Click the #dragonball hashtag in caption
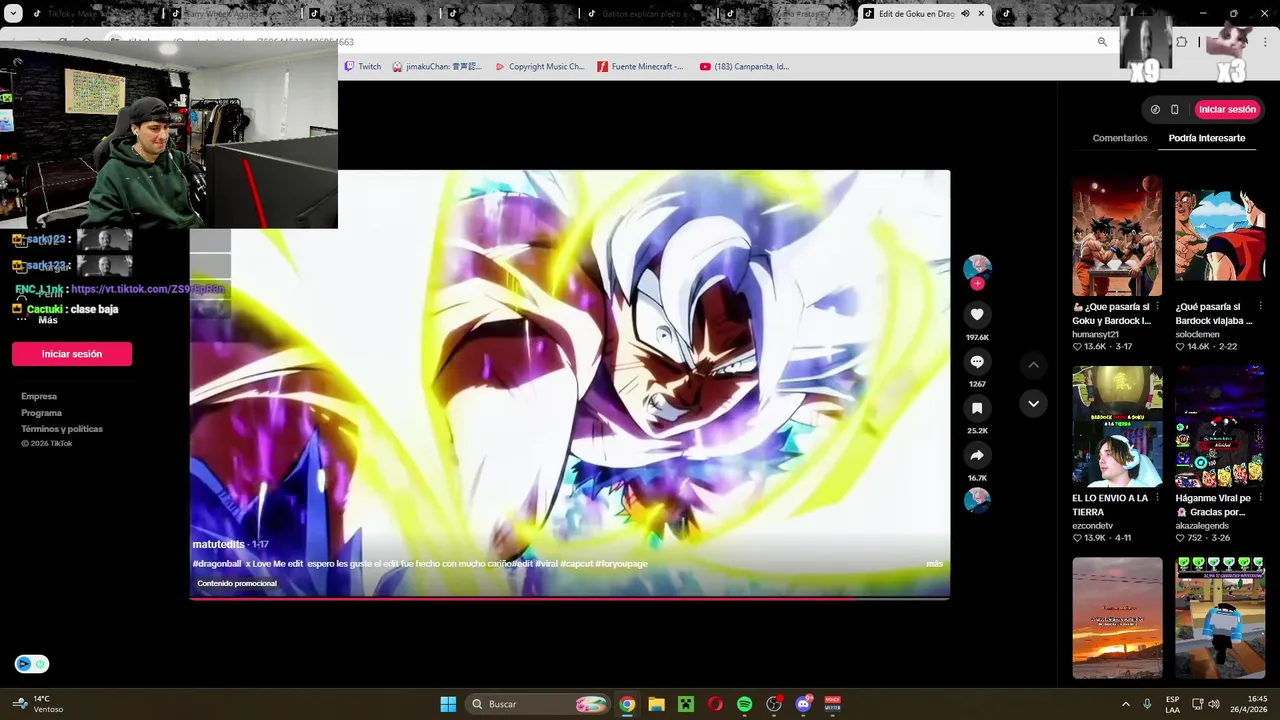The image size is (1280, 720). (x=217, y=564)
